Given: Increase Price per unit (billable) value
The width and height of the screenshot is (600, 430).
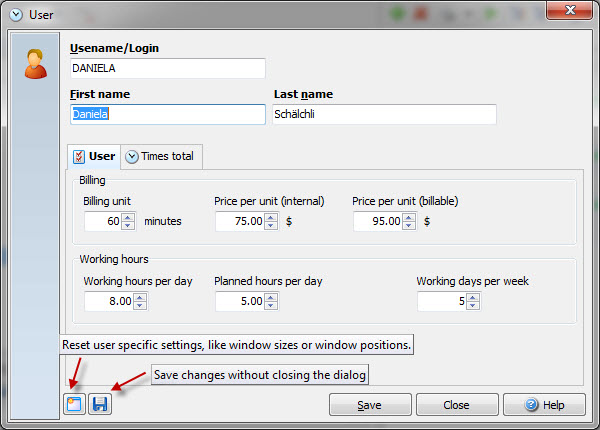Looking at the screenshot, I should coord(409,217).
